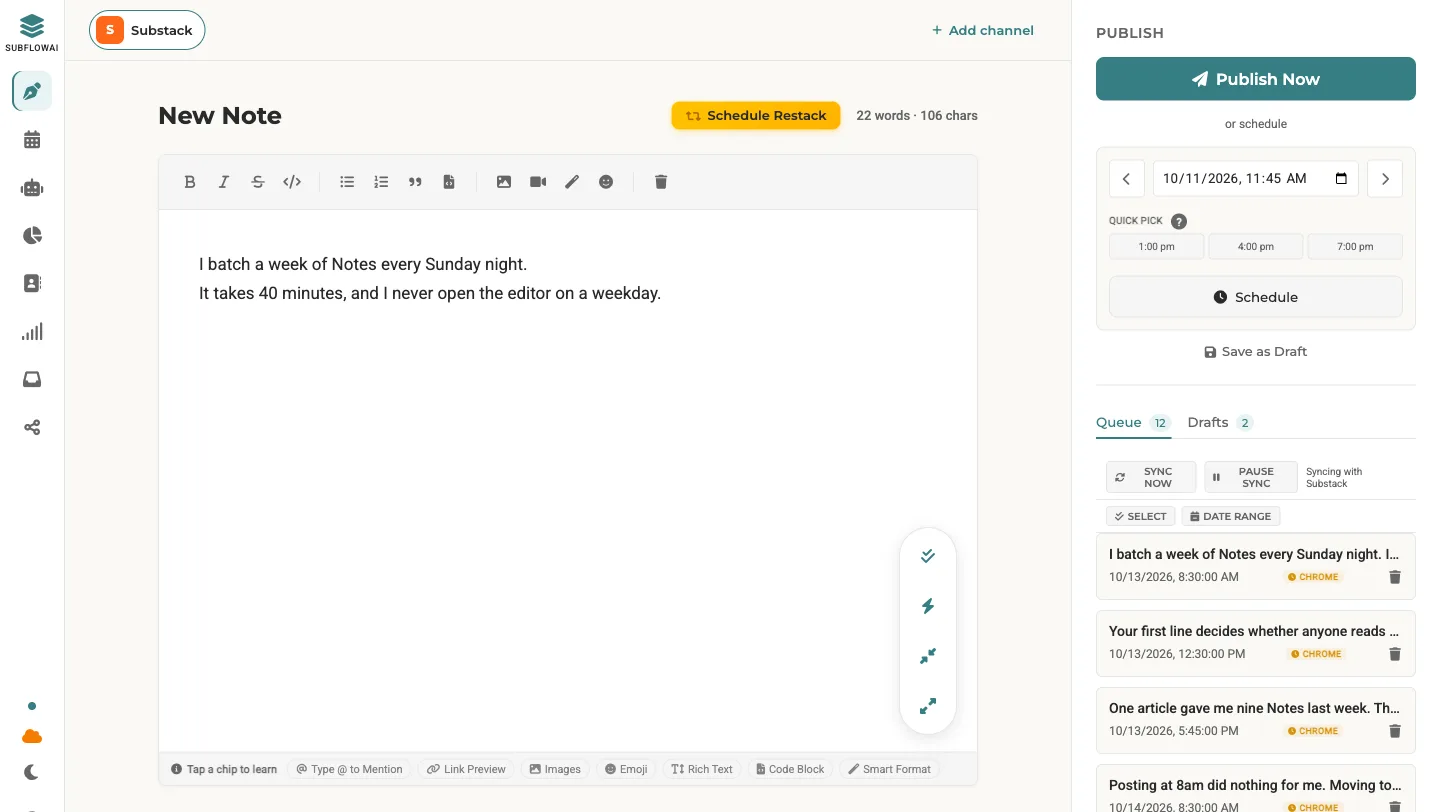Click Add channel link
The image size is (1440, 812).
pyautogui.click(x=983, y=30)
